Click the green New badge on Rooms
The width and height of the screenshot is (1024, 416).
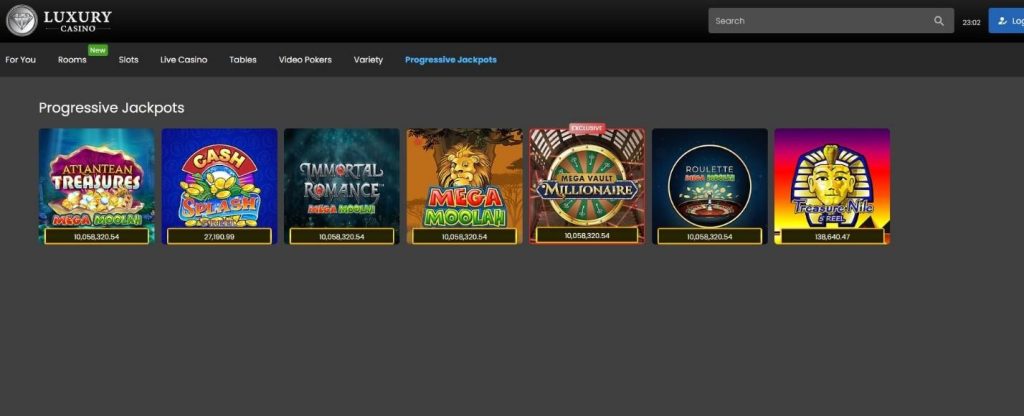98,50
